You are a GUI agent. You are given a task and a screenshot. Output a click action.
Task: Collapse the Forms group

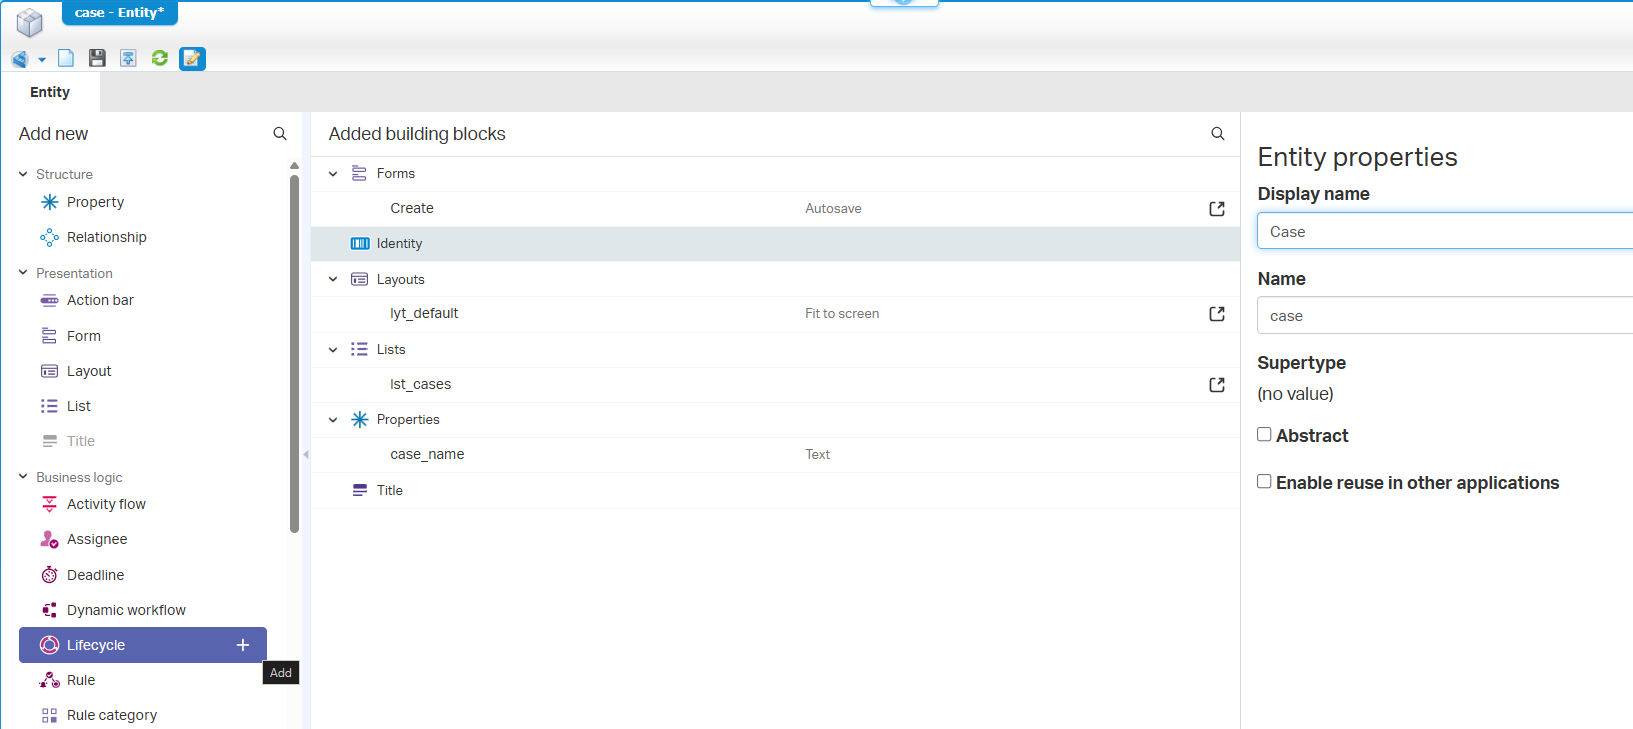(x=333, y=174)
